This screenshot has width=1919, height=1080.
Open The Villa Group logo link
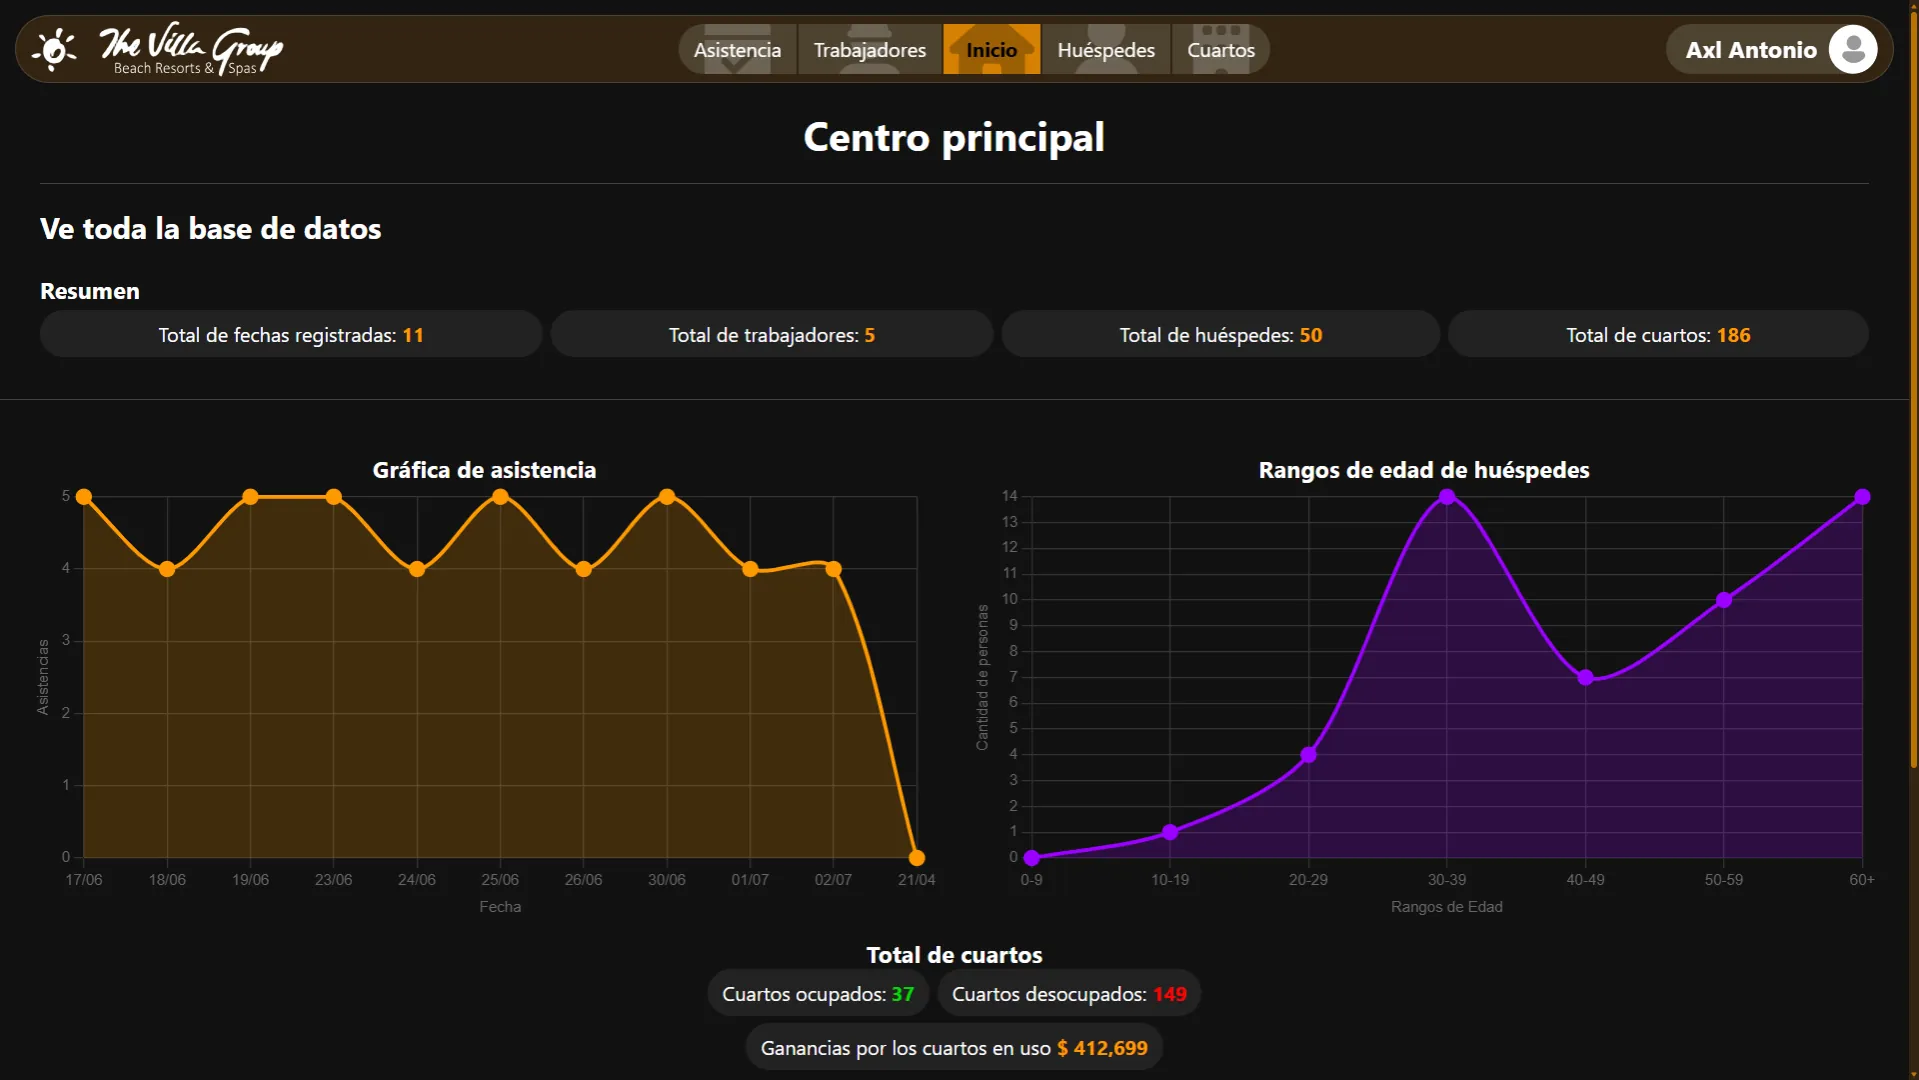(x=191, y=49)
